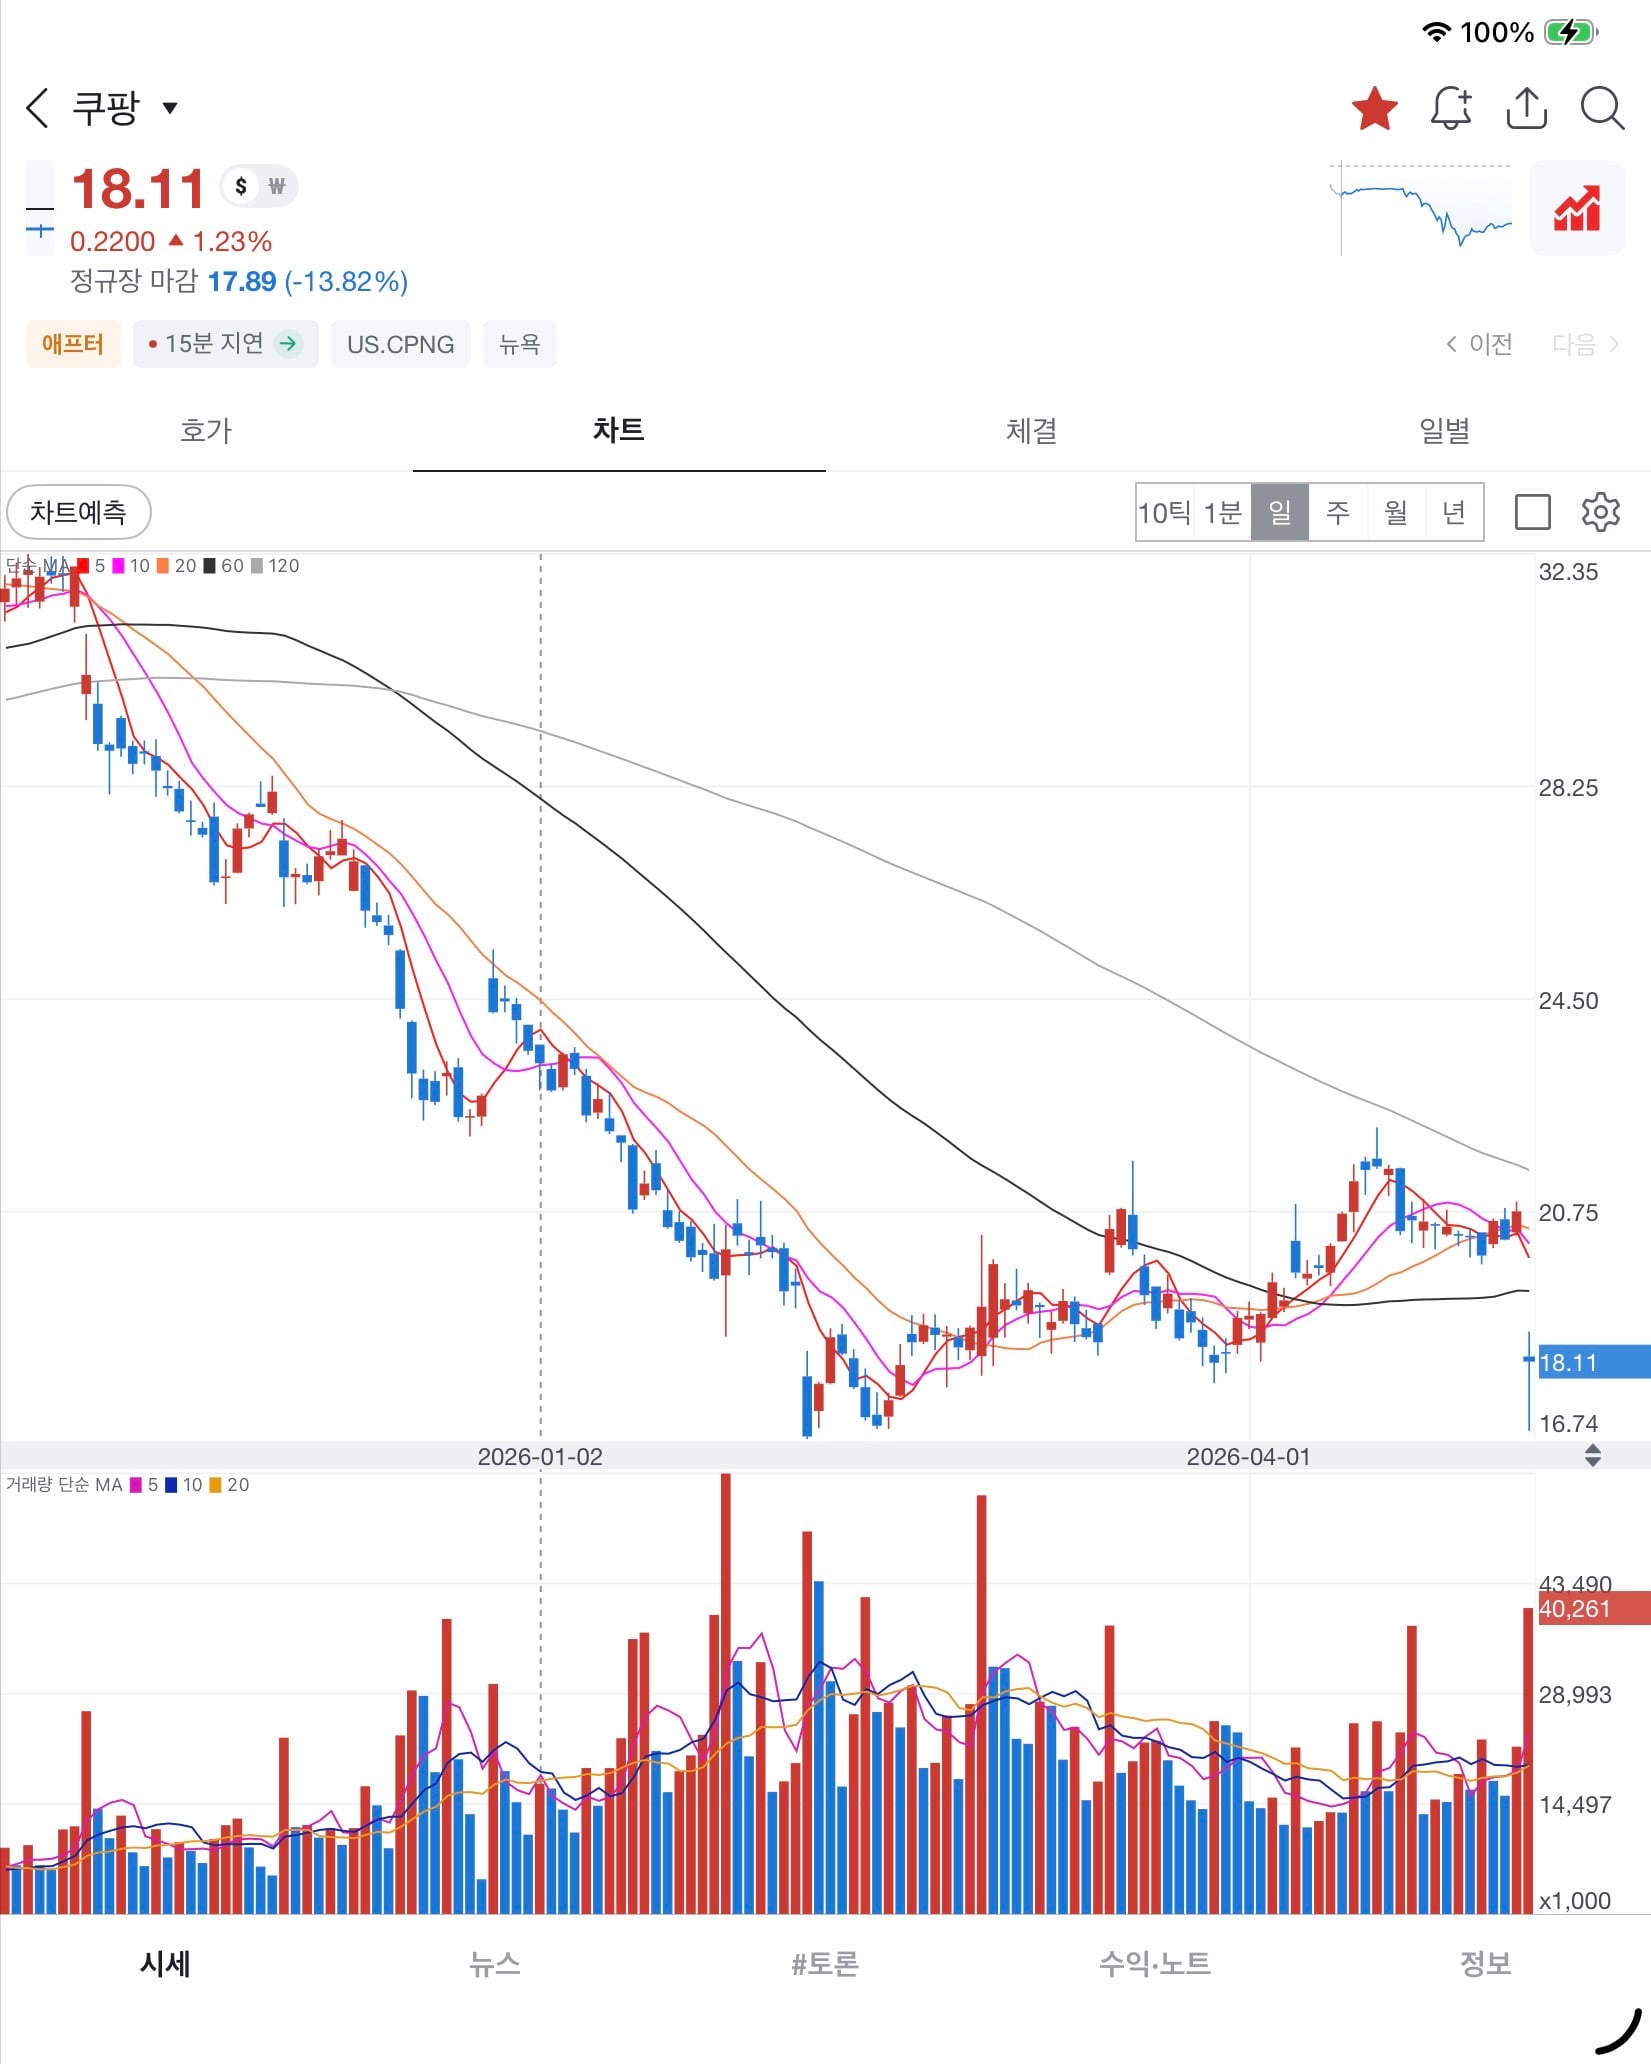Open price alert bell icon
Image resolution: width=1651 pixels, height=2064 pixels.
coord(1451,108)
